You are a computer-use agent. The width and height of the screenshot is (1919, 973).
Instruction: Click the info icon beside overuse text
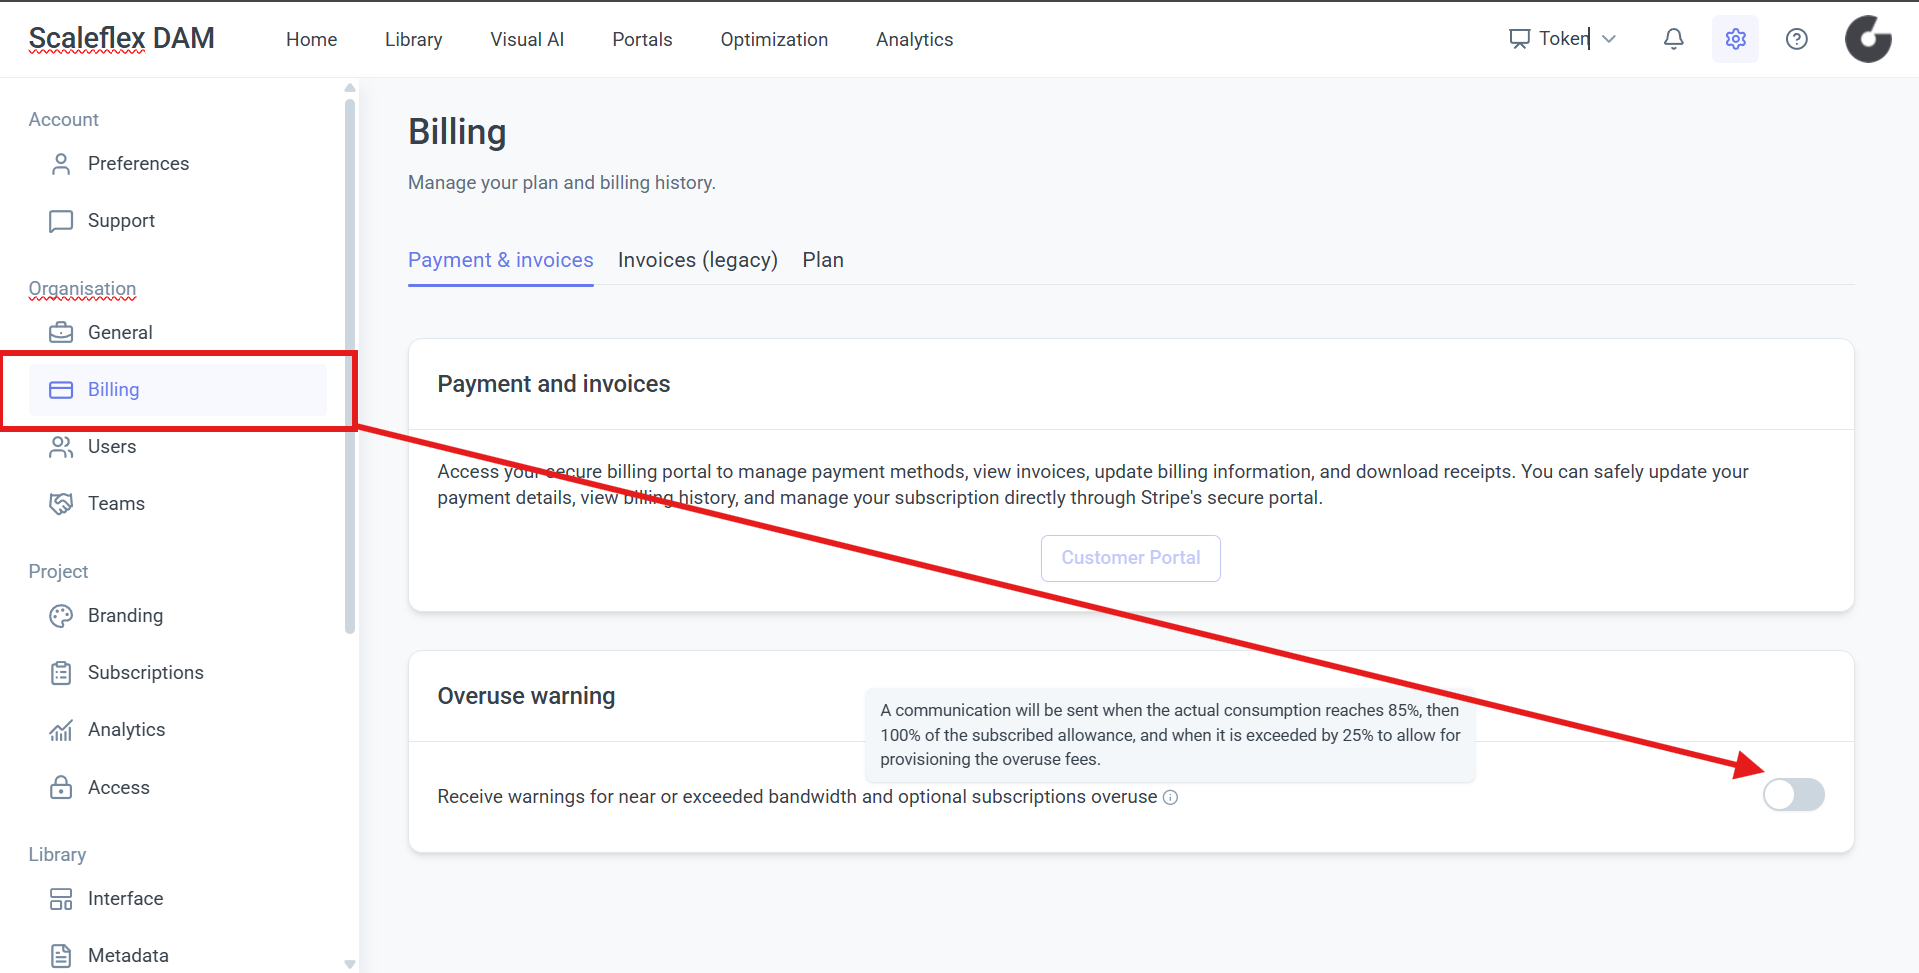click(x=1170, y=797)
